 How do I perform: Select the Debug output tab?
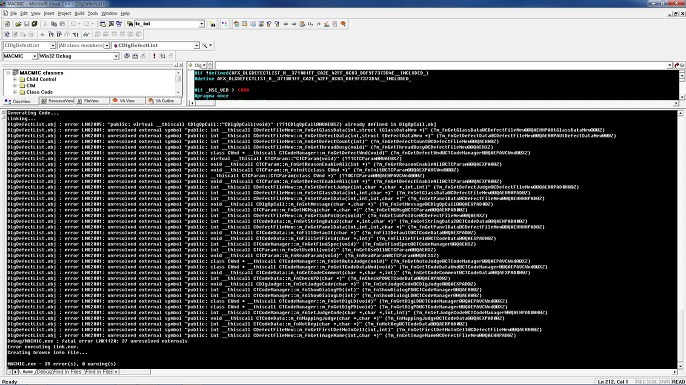pyautogui.click(x=44, y=372)
